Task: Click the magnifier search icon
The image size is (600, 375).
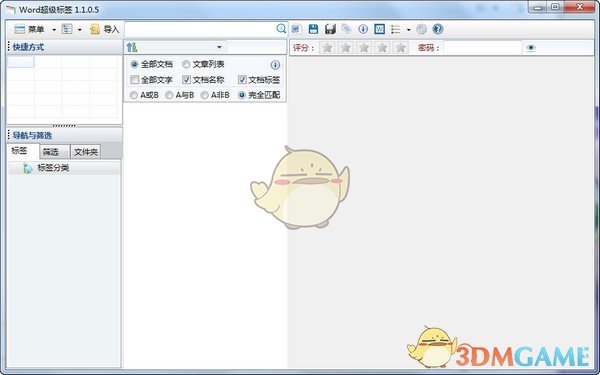Action: click(281, 28)
